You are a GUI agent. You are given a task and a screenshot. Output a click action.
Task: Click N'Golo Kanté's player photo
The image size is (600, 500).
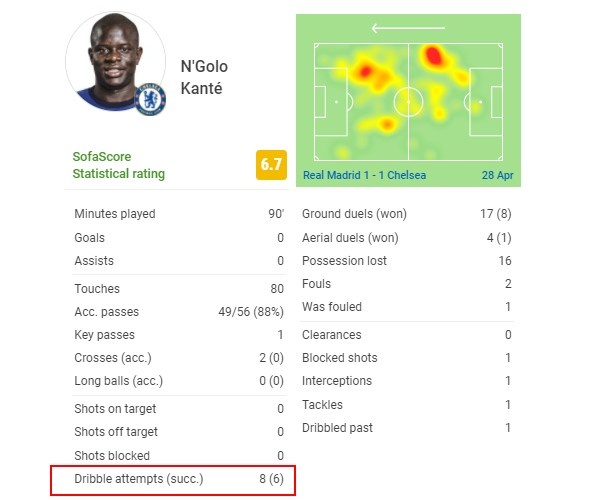pyautogui.click(x=115, y=61)
